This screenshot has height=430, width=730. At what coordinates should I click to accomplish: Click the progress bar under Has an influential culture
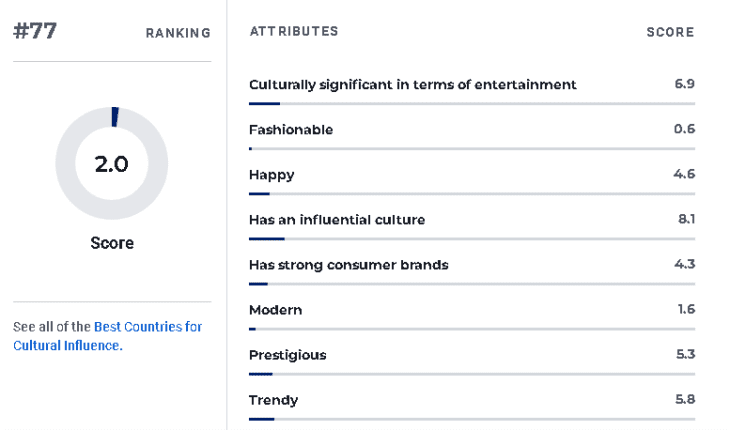472,239
